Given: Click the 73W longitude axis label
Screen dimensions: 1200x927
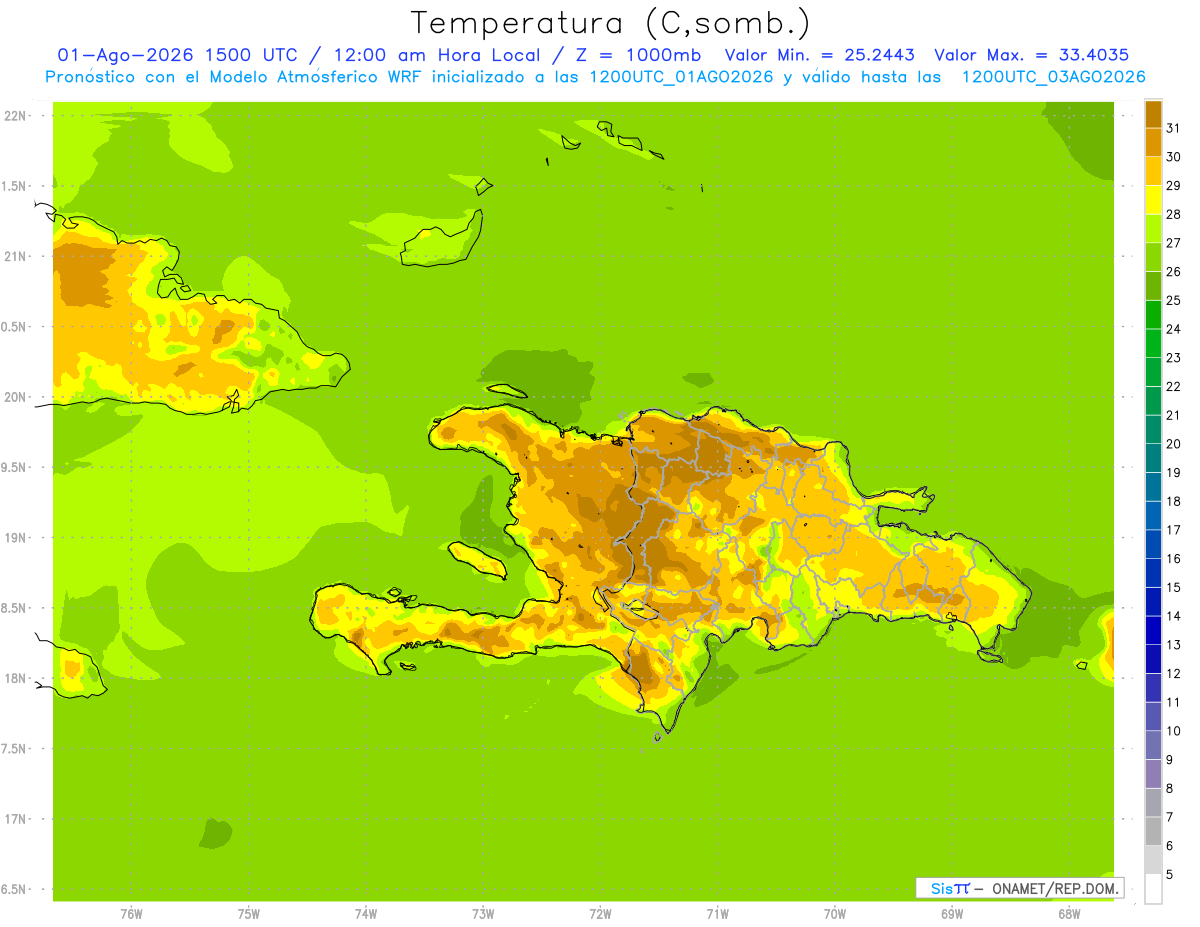Looking at the screenshot, I should (x=483, y=913).
